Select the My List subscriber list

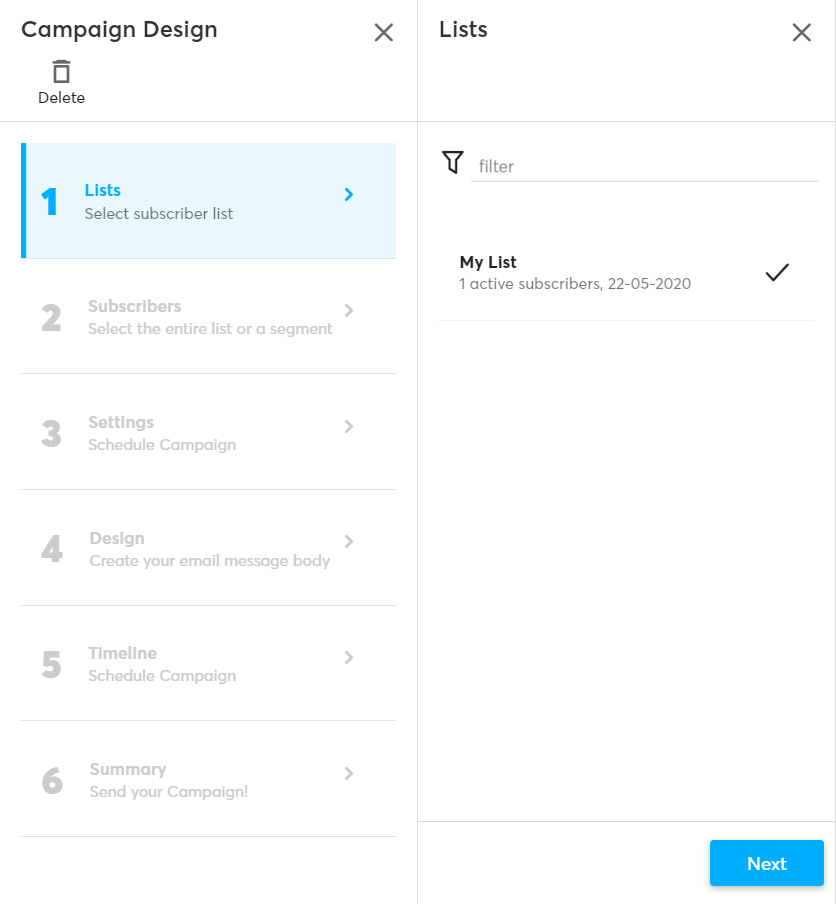point(575,273)
